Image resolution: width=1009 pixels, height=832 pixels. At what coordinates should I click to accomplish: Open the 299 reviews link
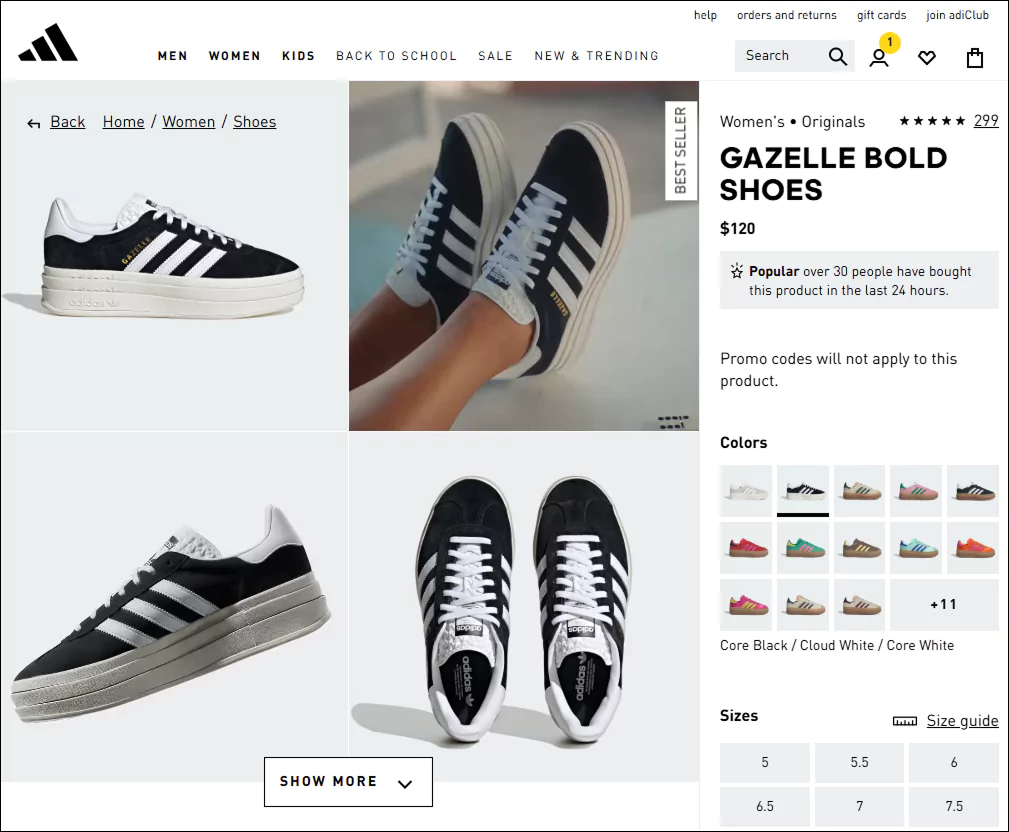[x=986, y=121]
